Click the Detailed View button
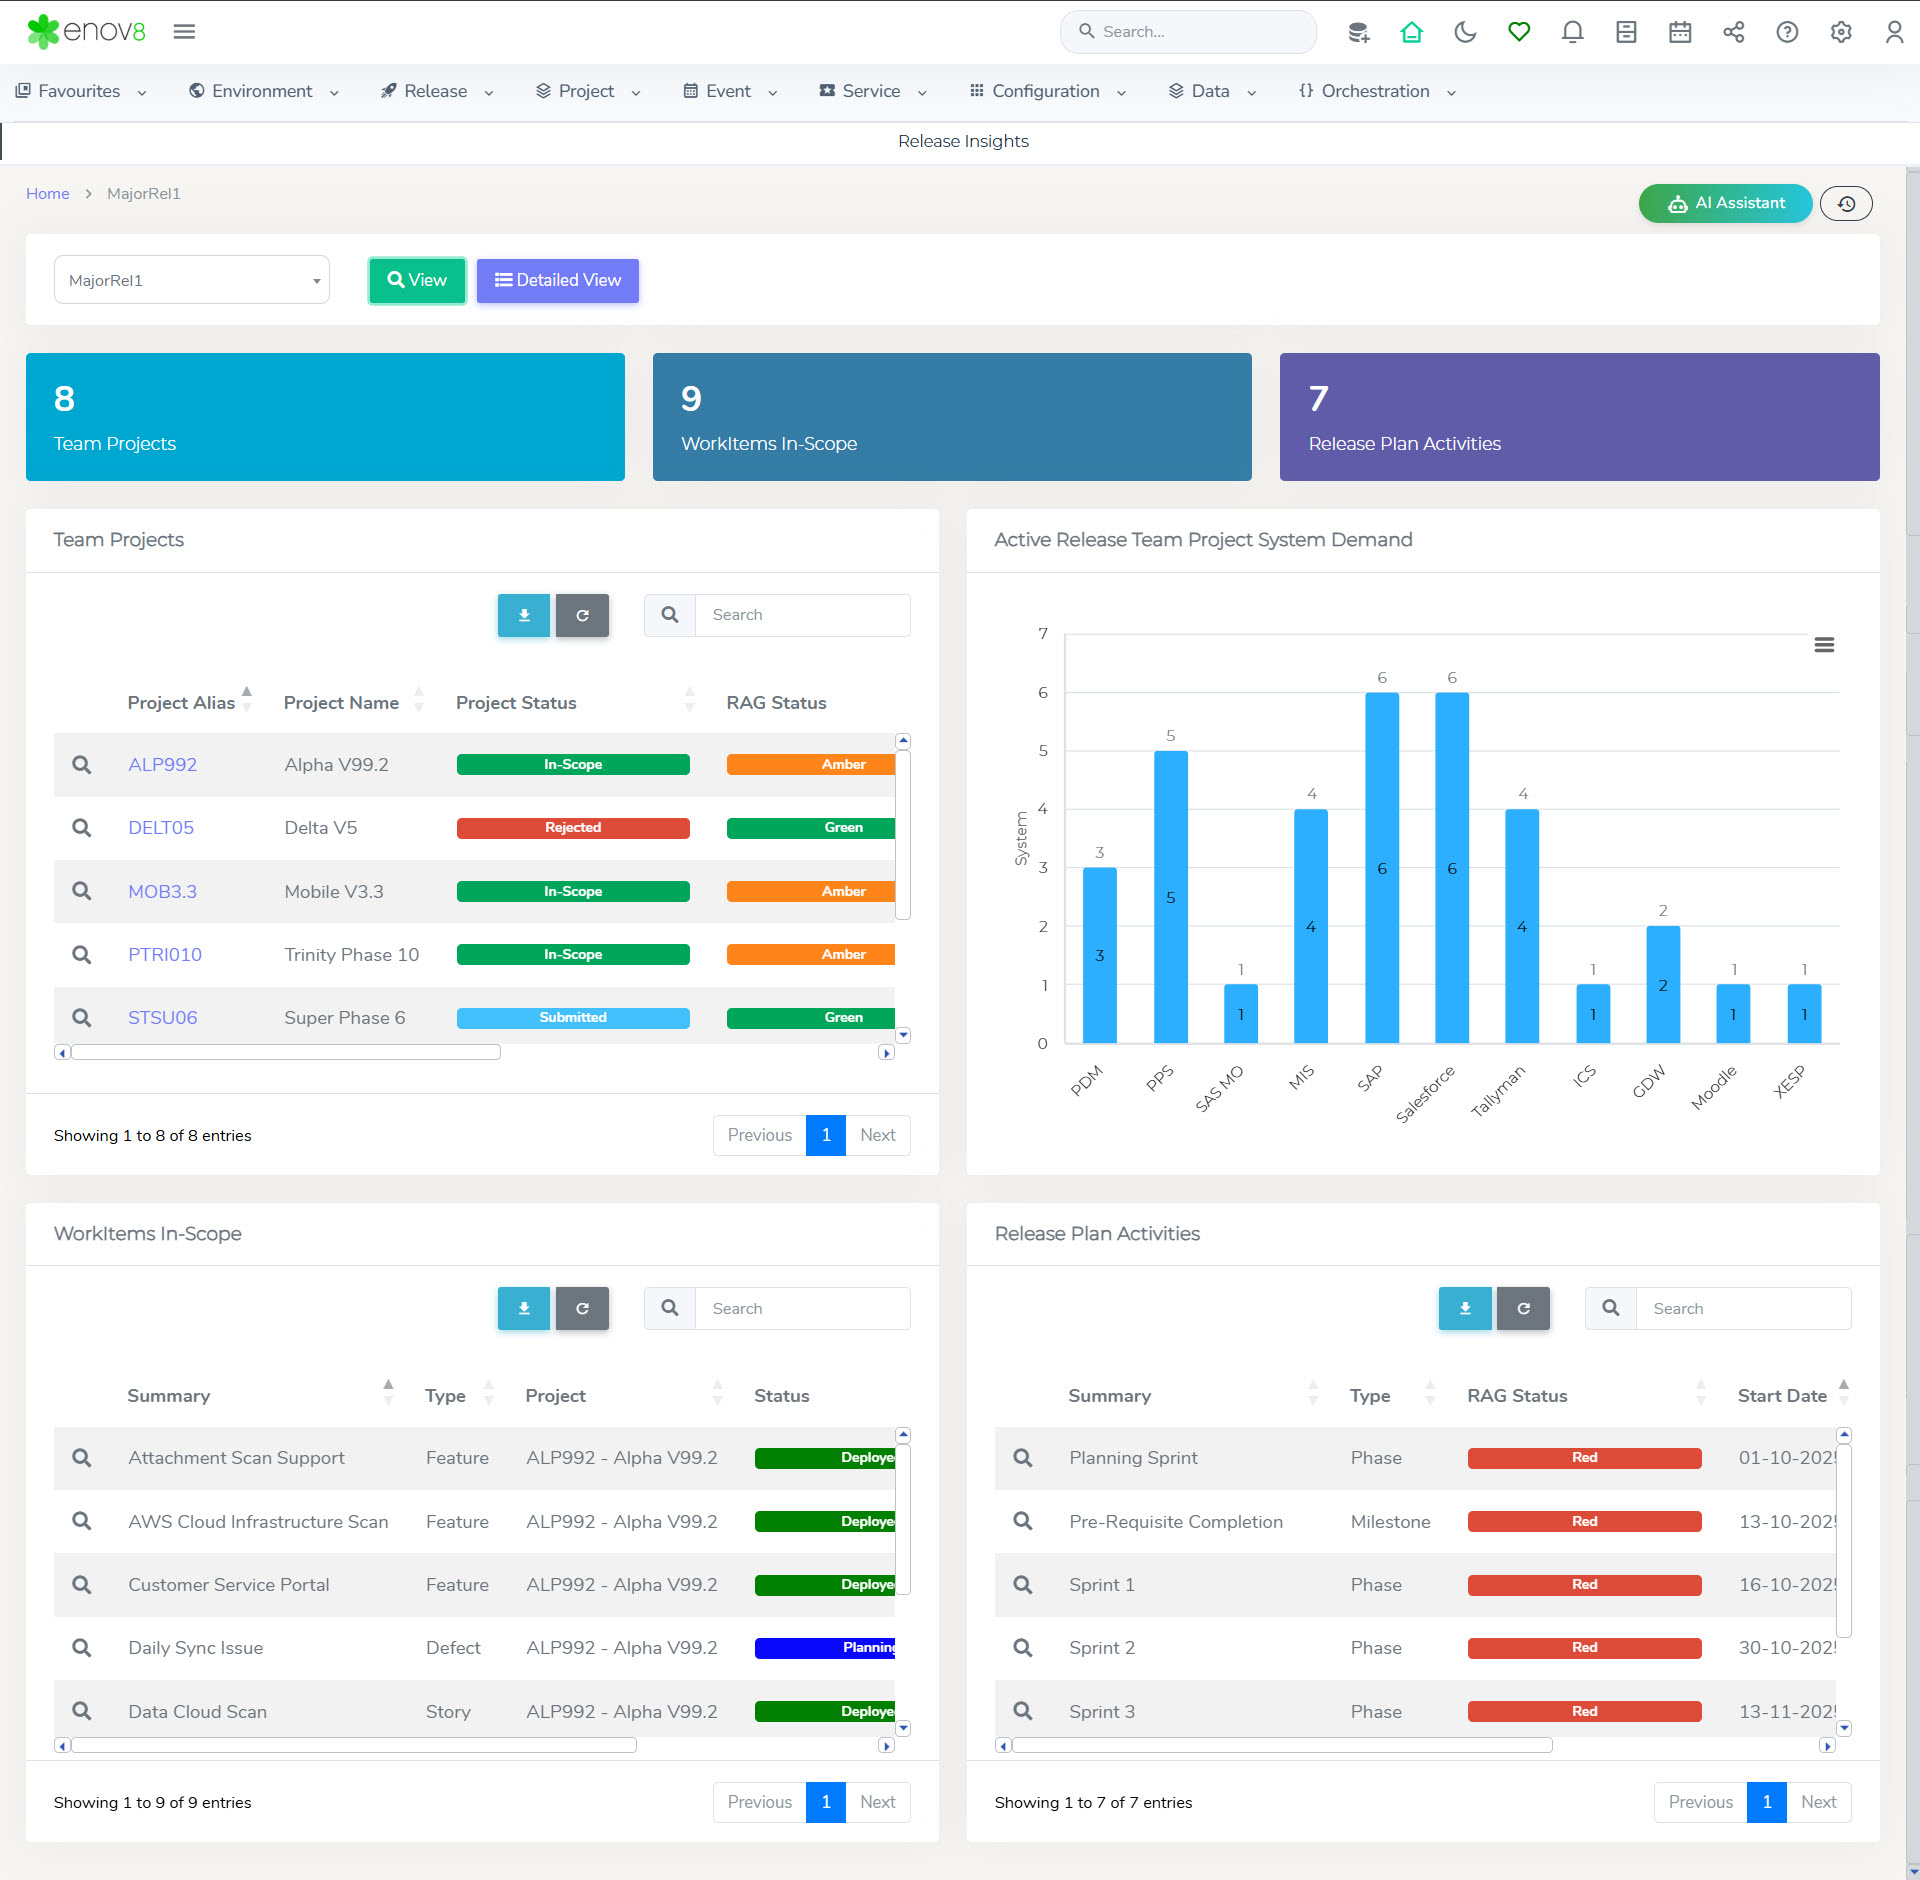This screenshot has width=1920, height=1880. pyautogui.click(x=558, y=280)
